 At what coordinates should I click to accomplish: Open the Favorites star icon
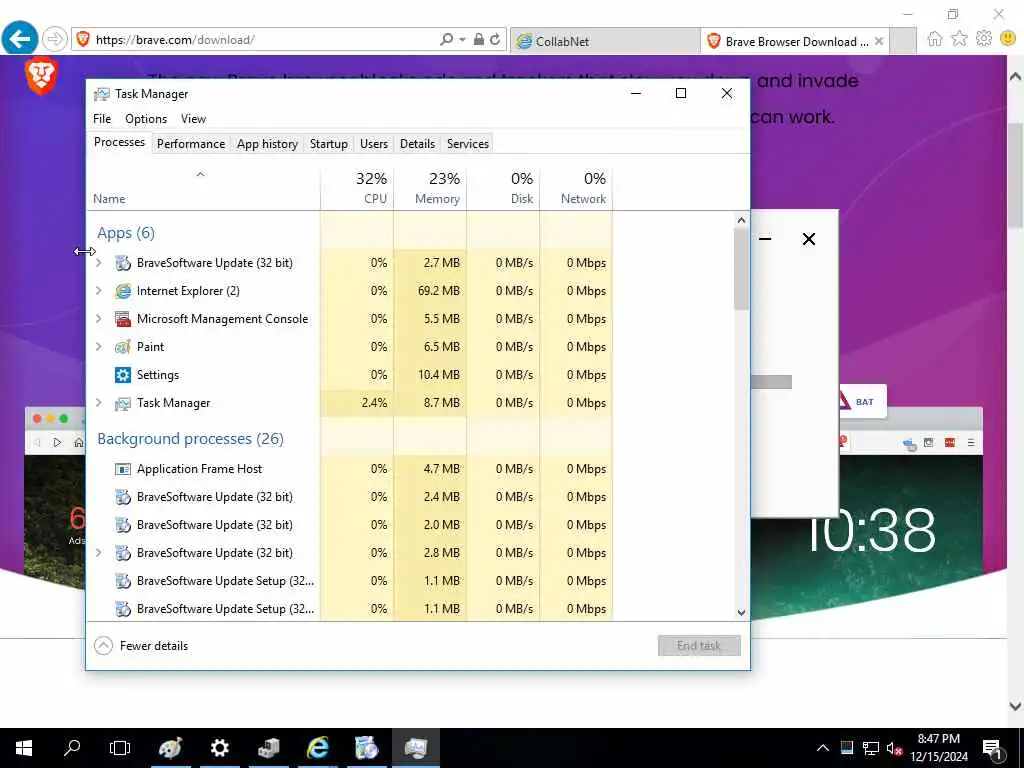pos(959,39)
